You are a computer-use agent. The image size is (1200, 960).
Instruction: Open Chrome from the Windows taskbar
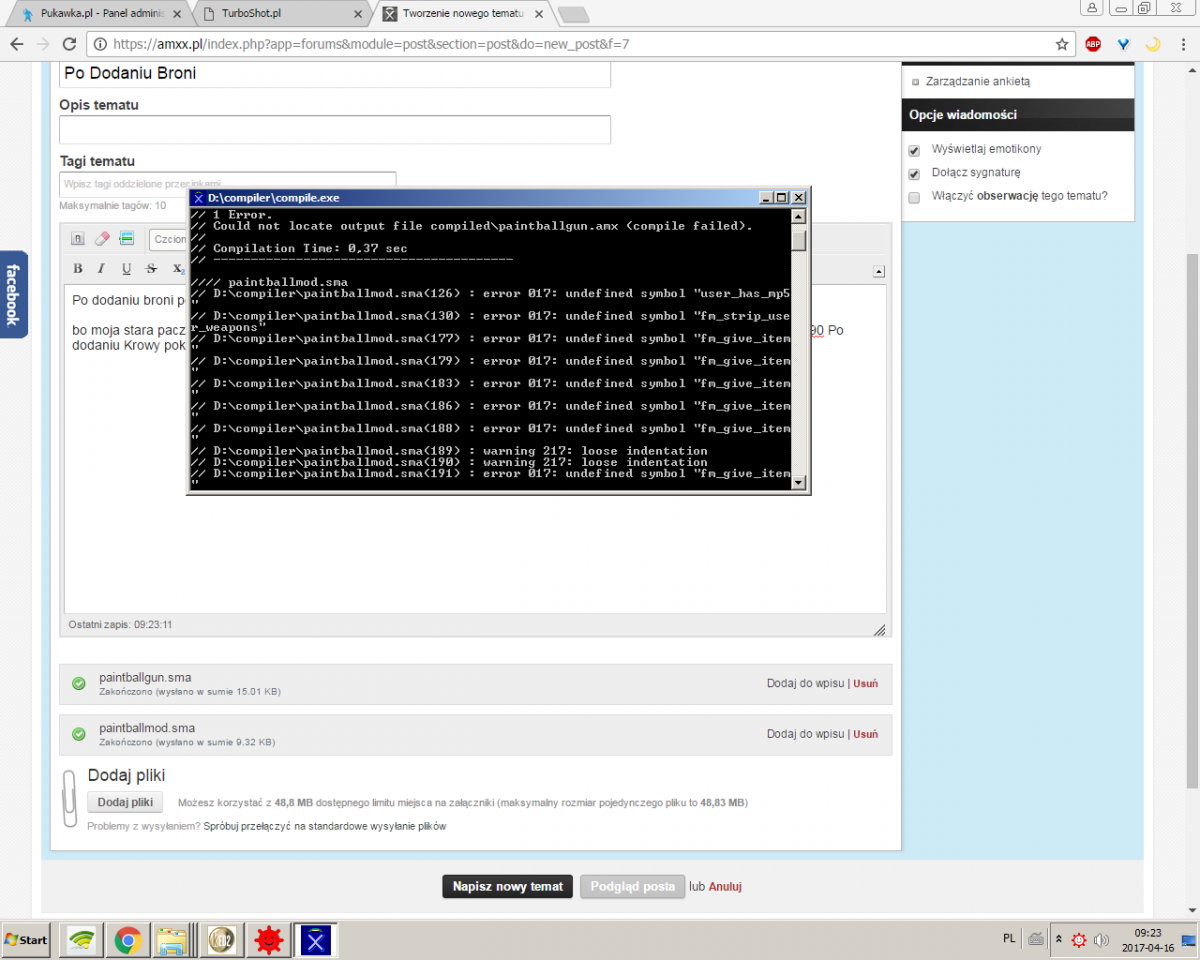(x=127, y=940)
